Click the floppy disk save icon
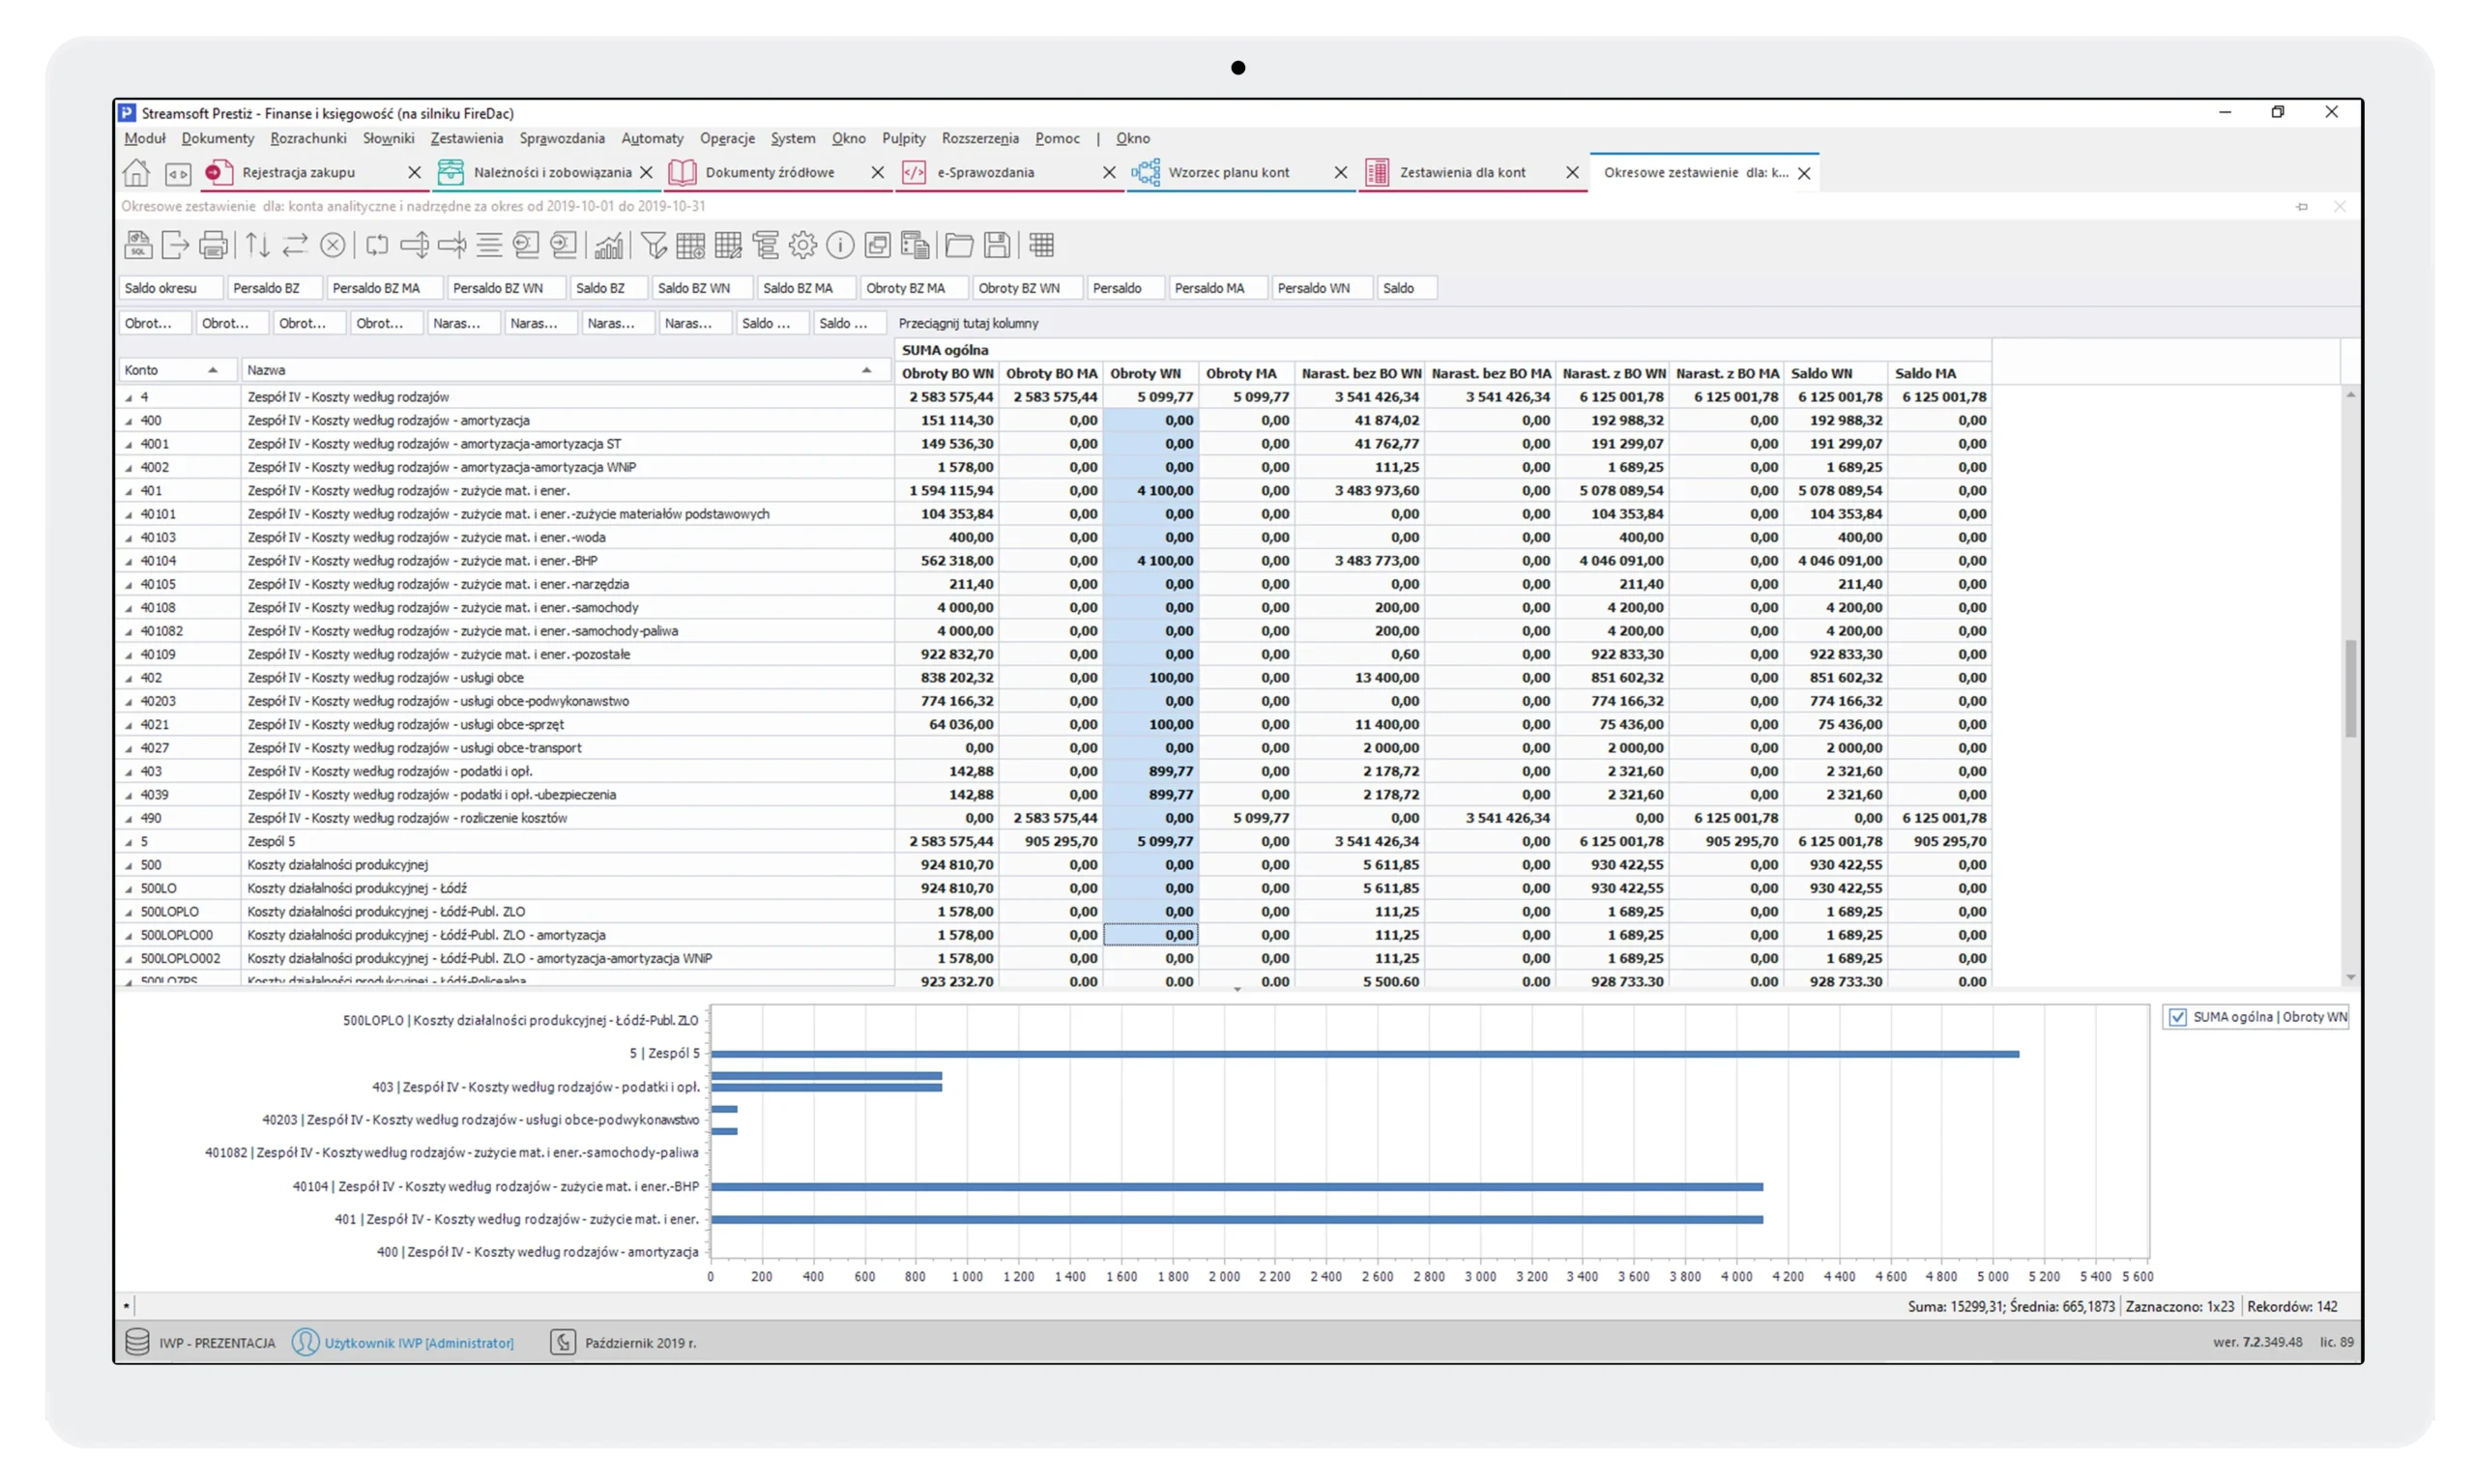This screenshot has height=1484, width=2475. (996, 245)
